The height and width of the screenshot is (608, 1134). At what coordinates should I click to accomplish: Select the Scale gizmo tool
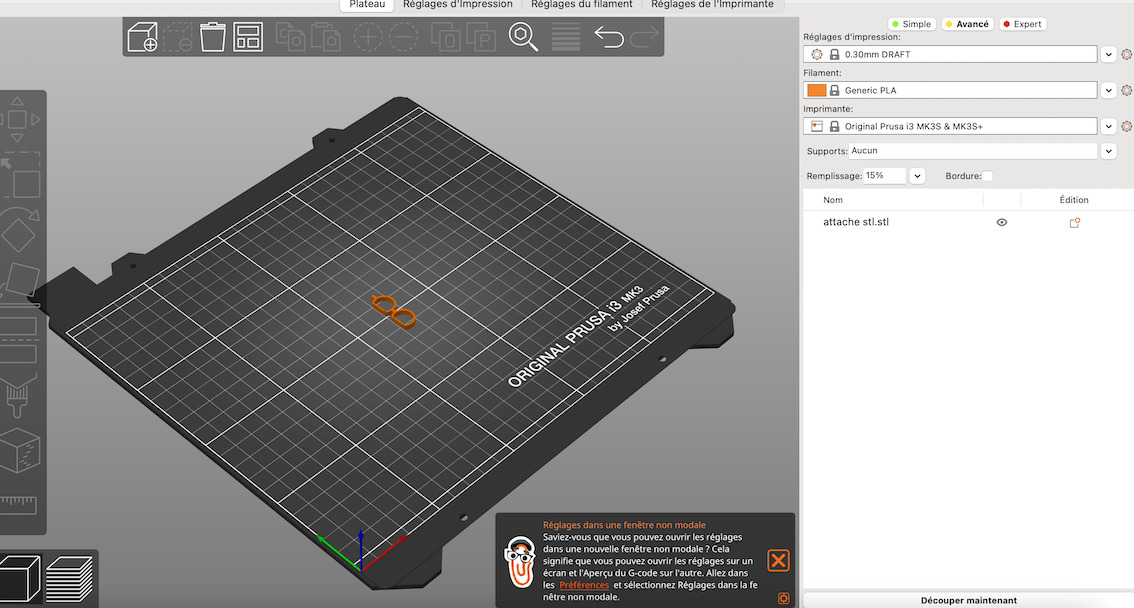(x=21, y=176)
